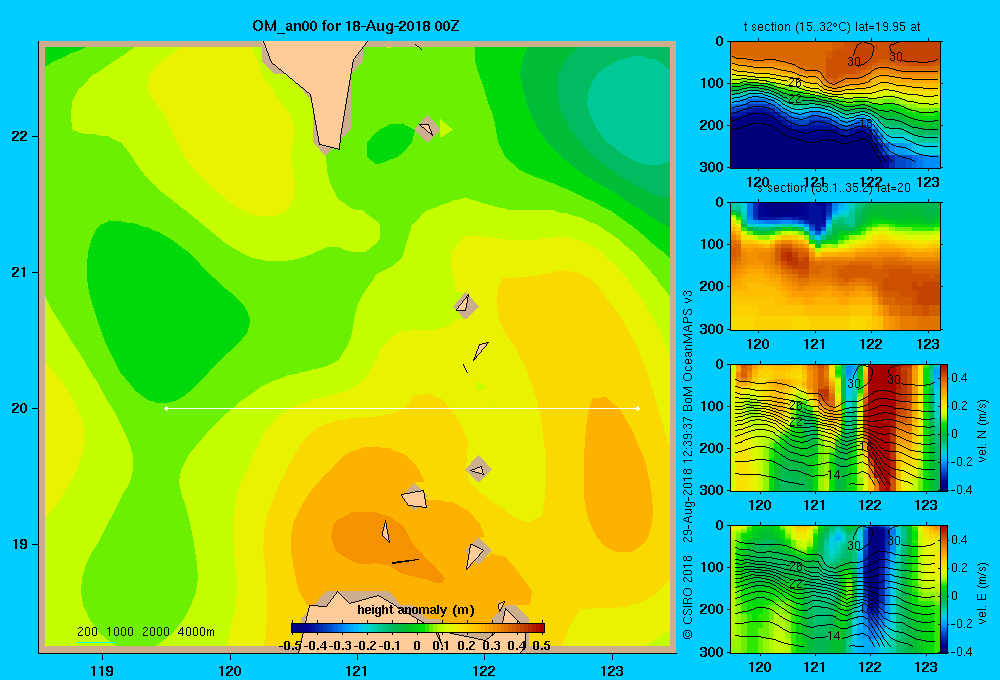Image resolution: width=1000 pixels, height=680 pixels.
Task: Click the "0.2" tick on height anomaly scale
Action: (x=466, y=646)
